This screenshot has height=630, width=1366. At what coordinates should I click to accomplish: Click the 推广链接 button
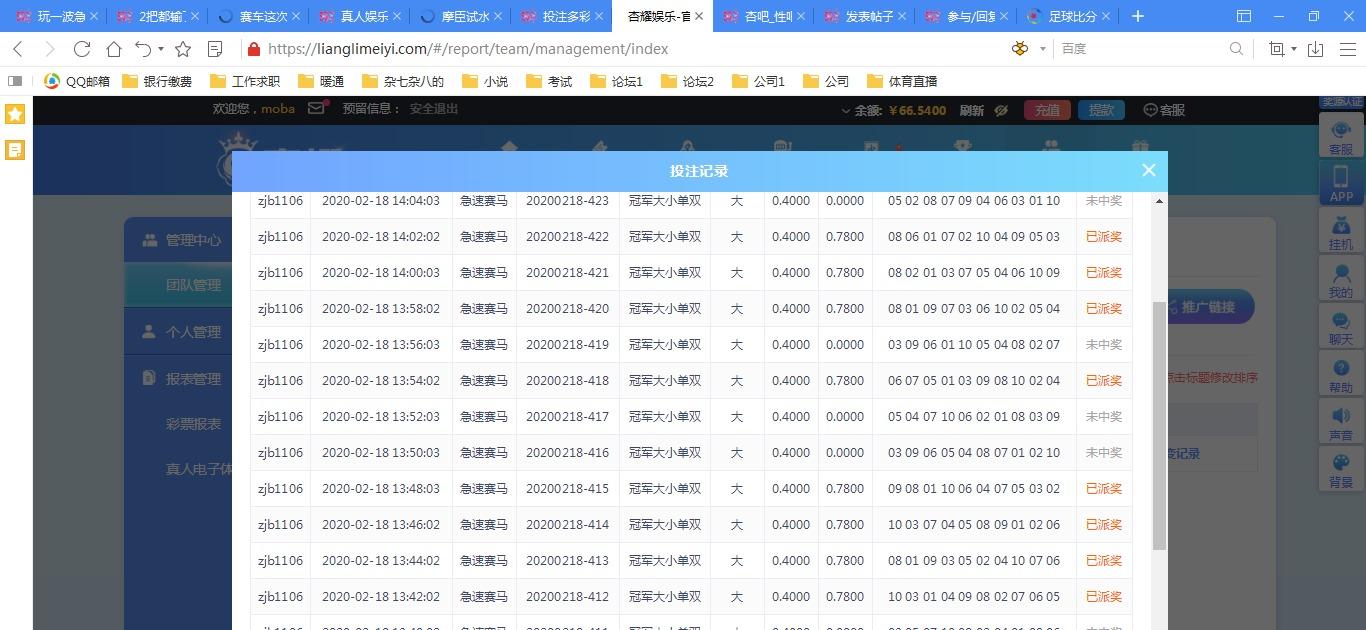(1210, 307)
